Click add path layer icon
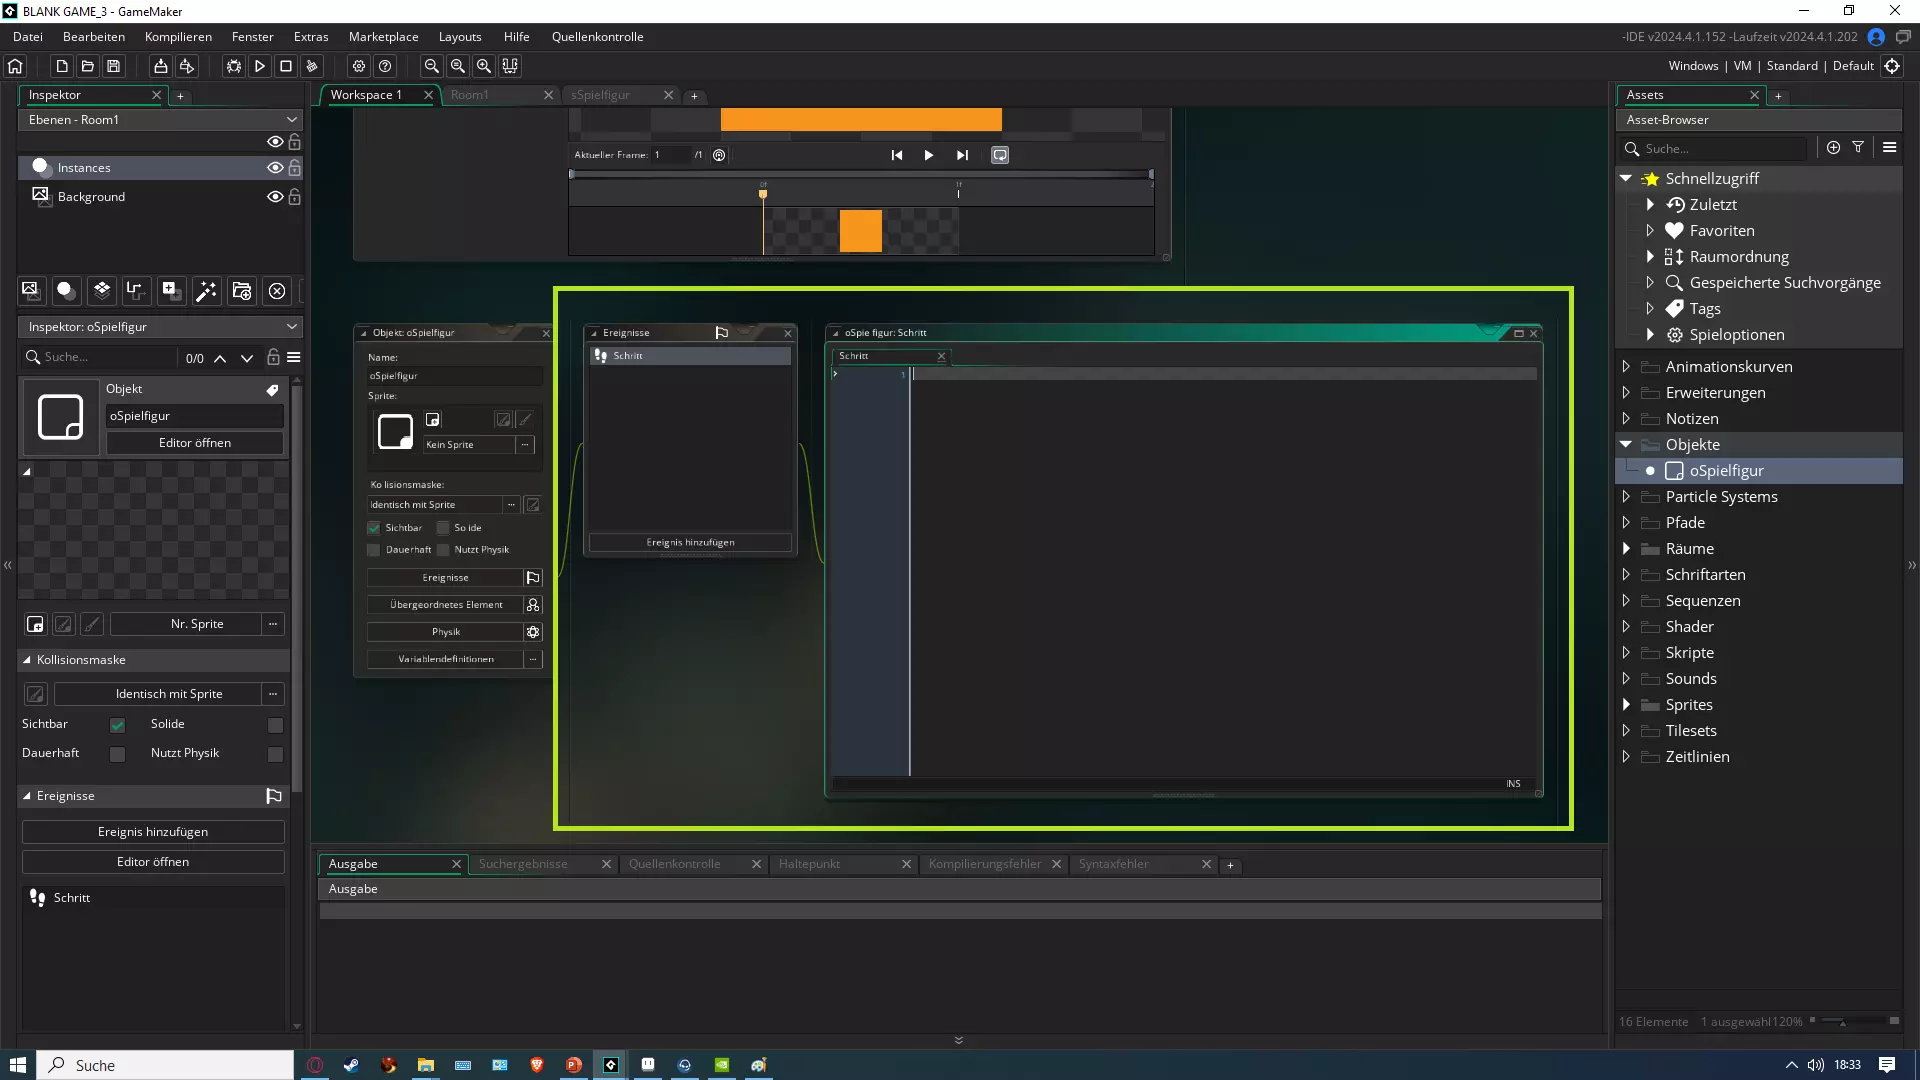 [135, 291]
